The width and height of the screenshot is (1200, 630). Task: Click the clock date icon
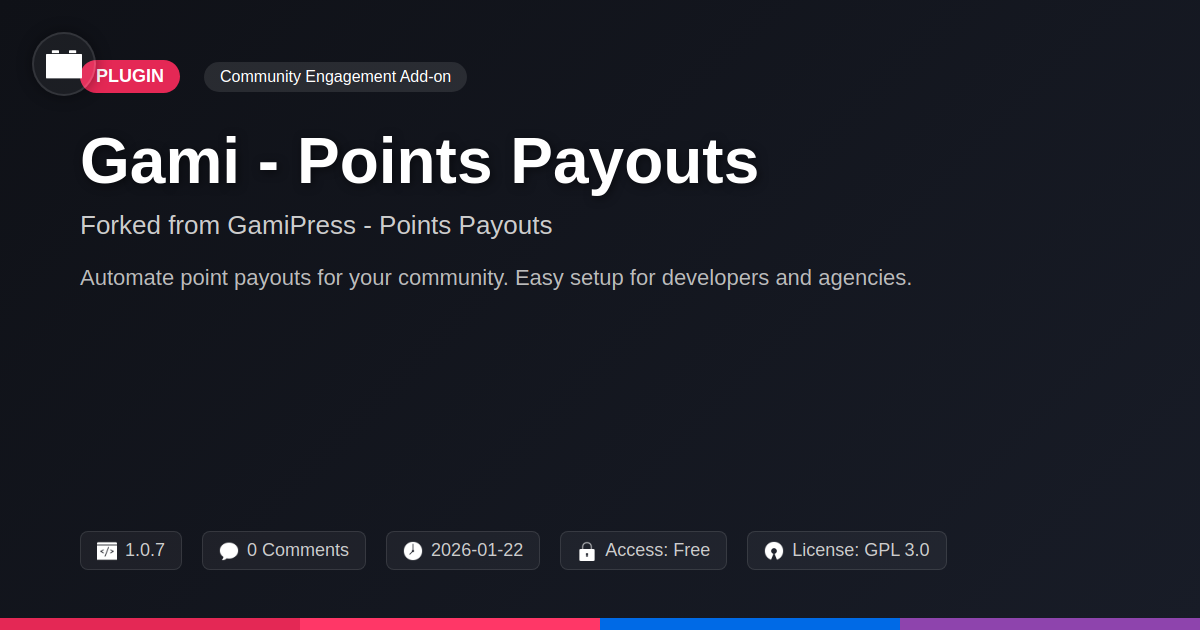tap(413, 551)
